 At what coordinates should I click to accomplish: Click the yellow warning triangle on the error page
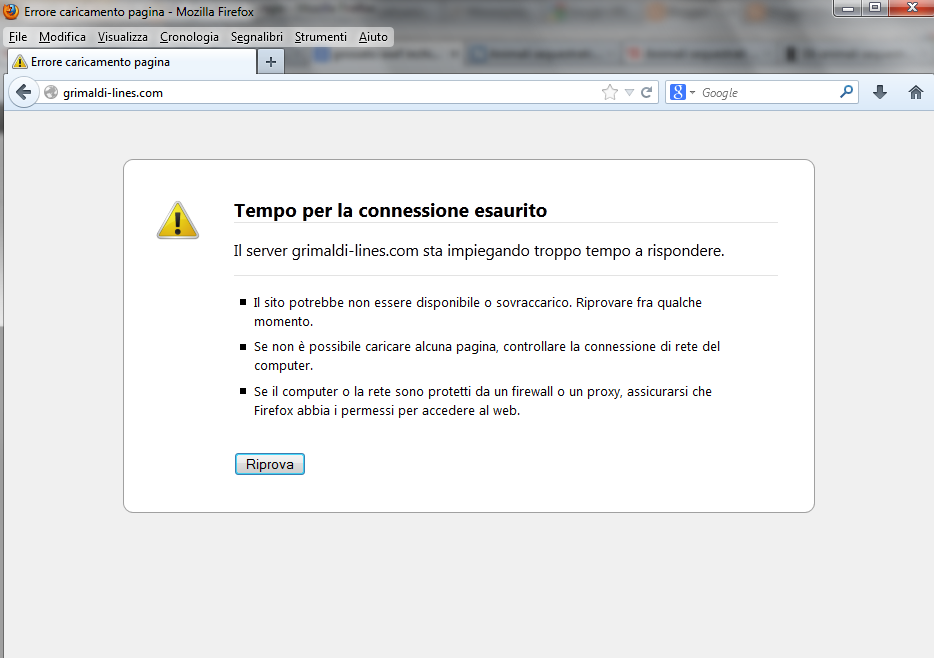(x=178, y=220)
